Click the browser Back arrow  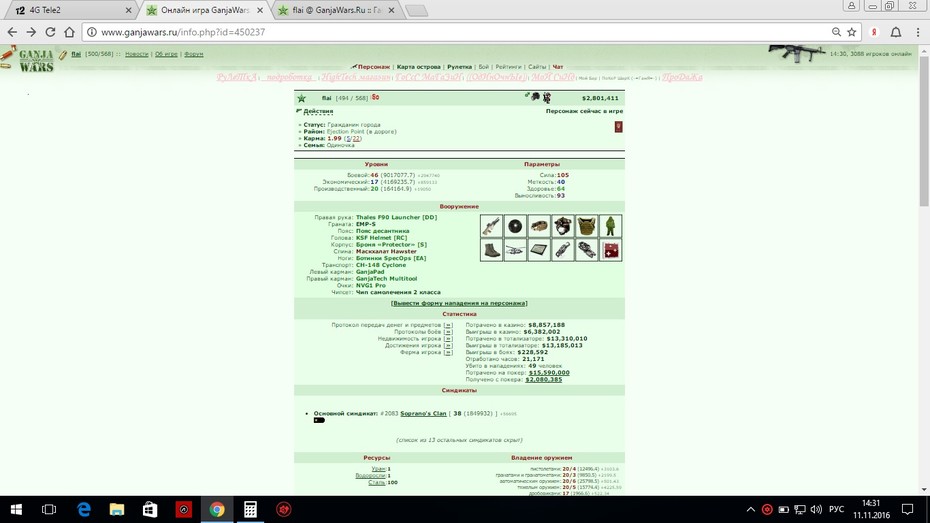(x=12, y=32)
